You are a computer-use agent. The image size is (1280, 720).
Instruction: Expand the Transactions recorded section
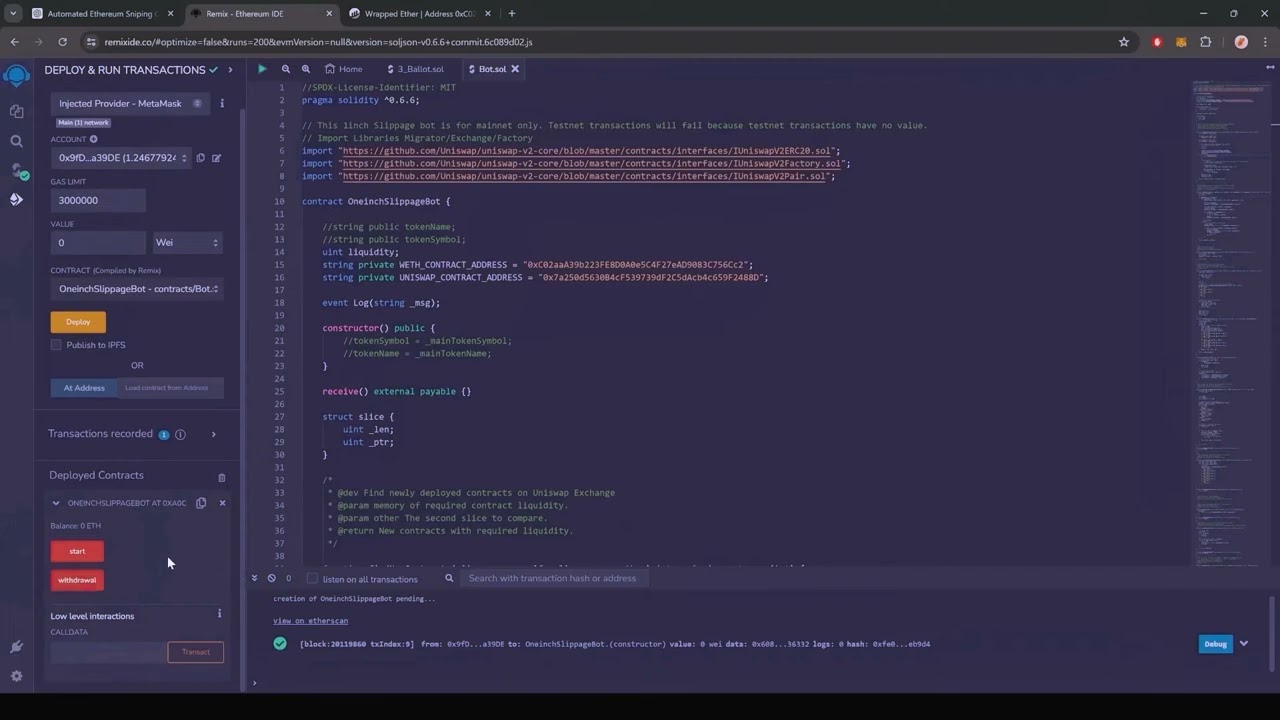click(213, 434)
